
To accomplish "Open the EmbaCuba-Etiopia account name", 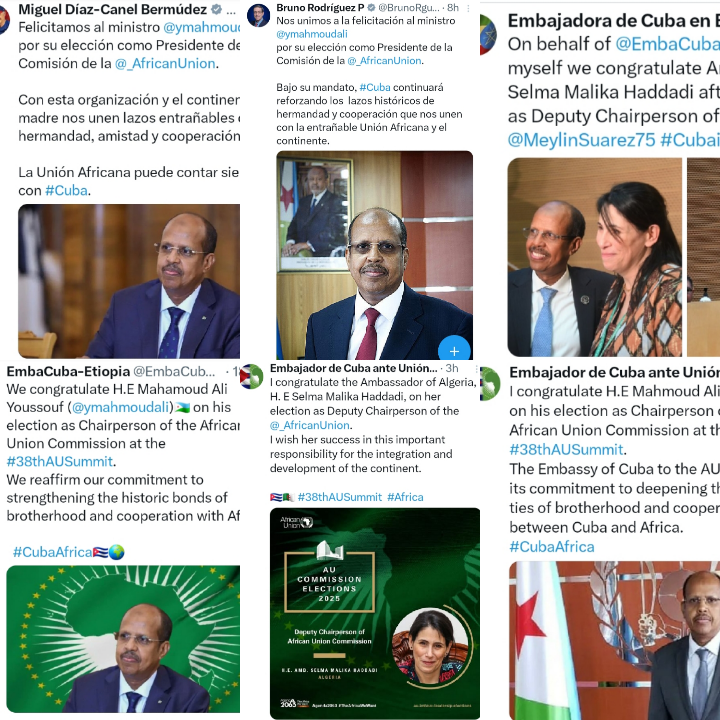I will (68, 371).
